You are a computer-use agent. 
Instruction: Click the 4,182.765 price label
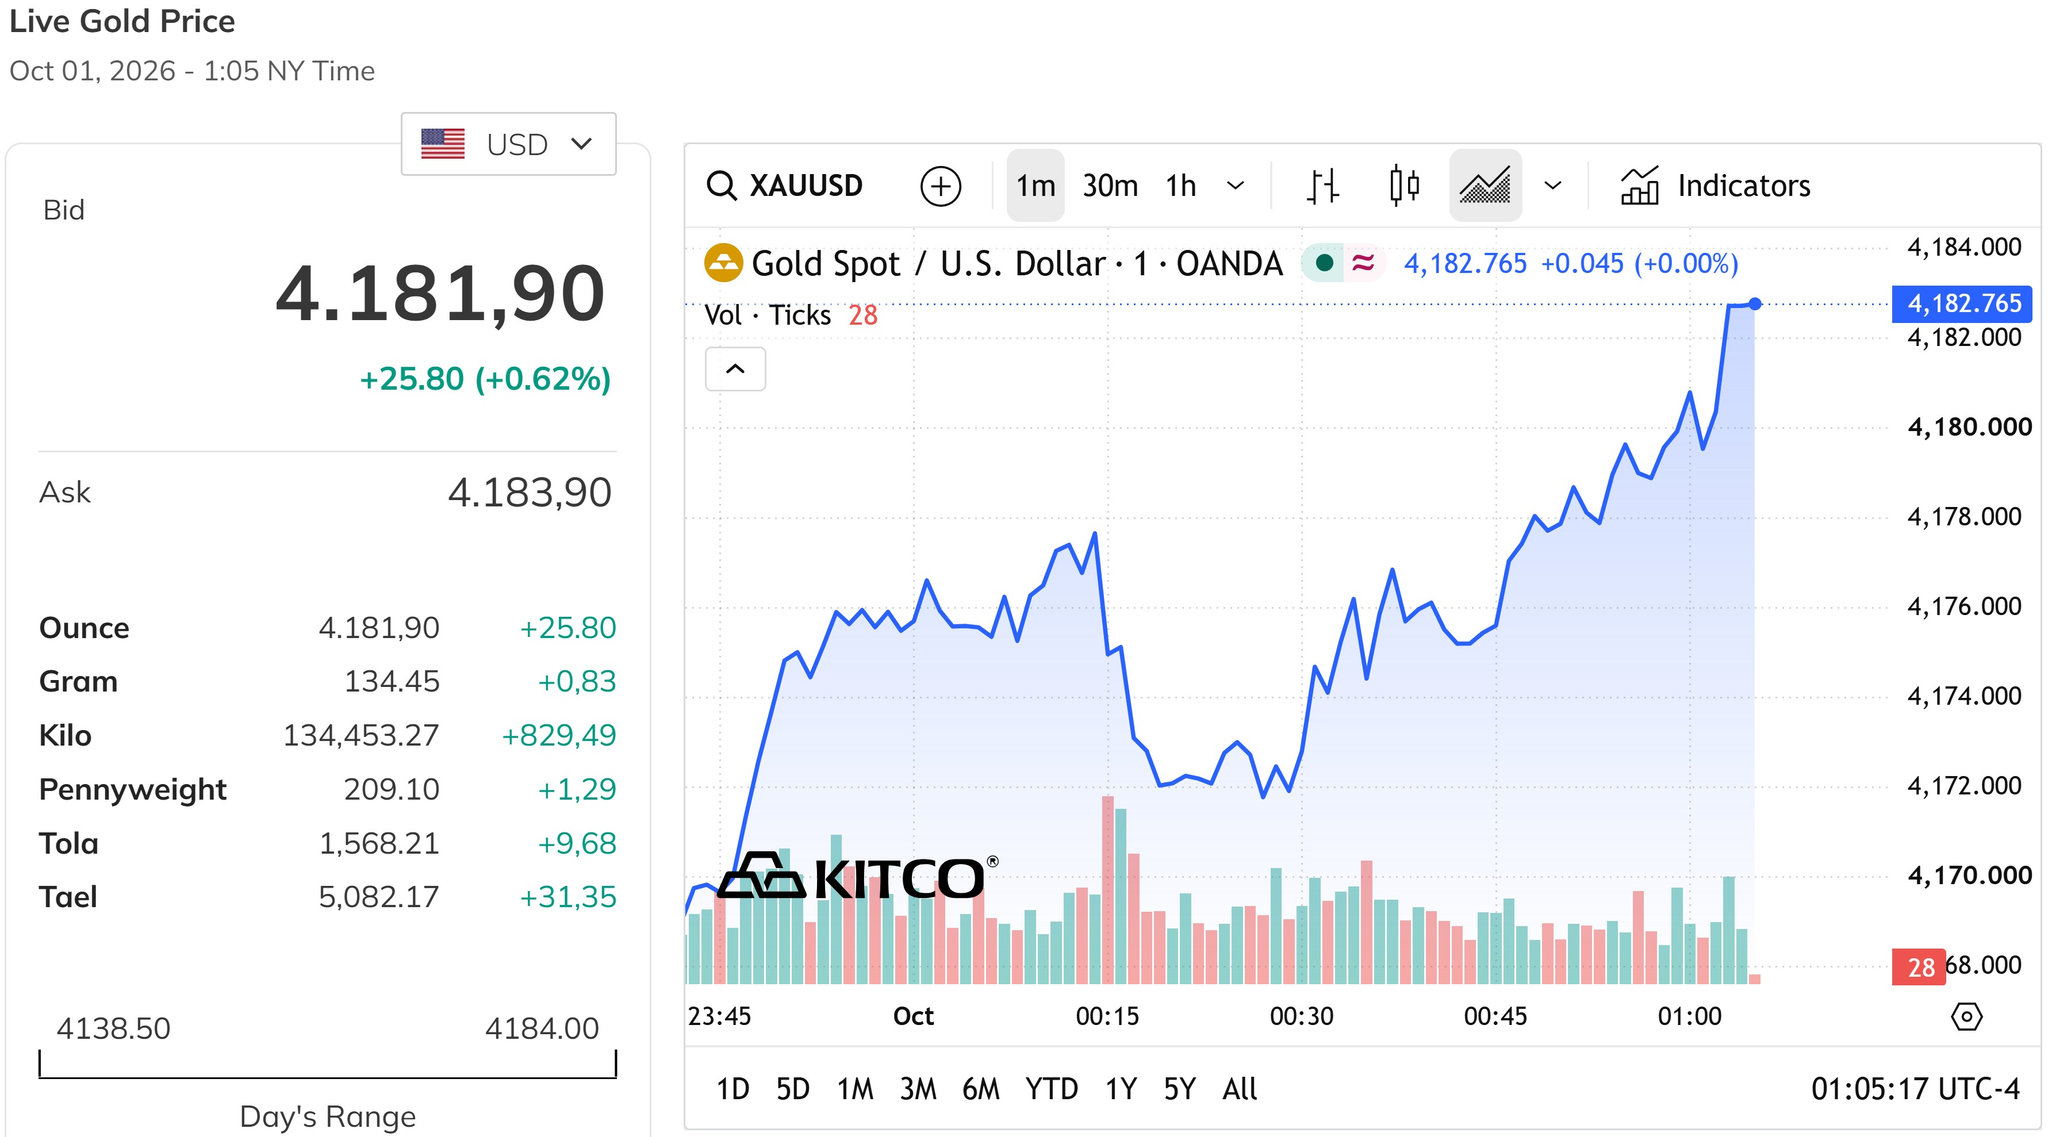(1962, 303)
